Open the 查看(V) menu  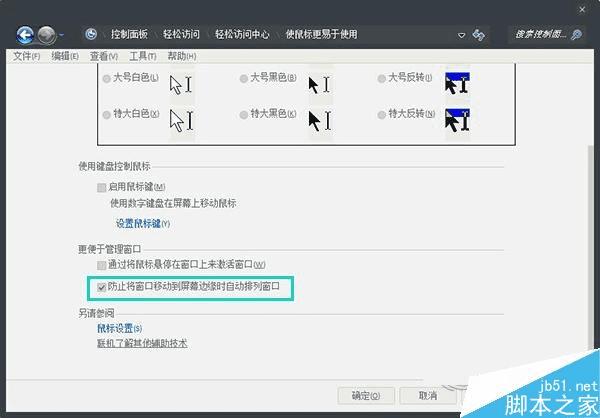click(103, 56)
